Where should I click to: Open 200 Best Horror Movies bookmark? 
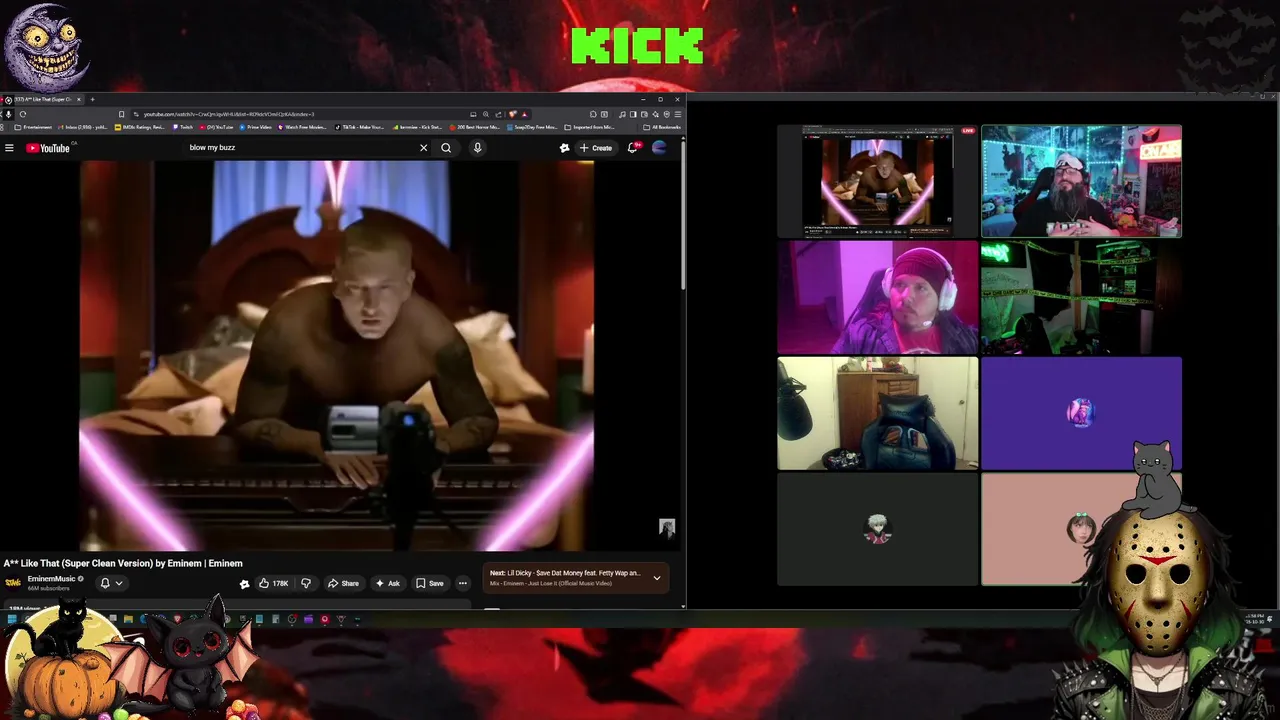click(474, 127)
